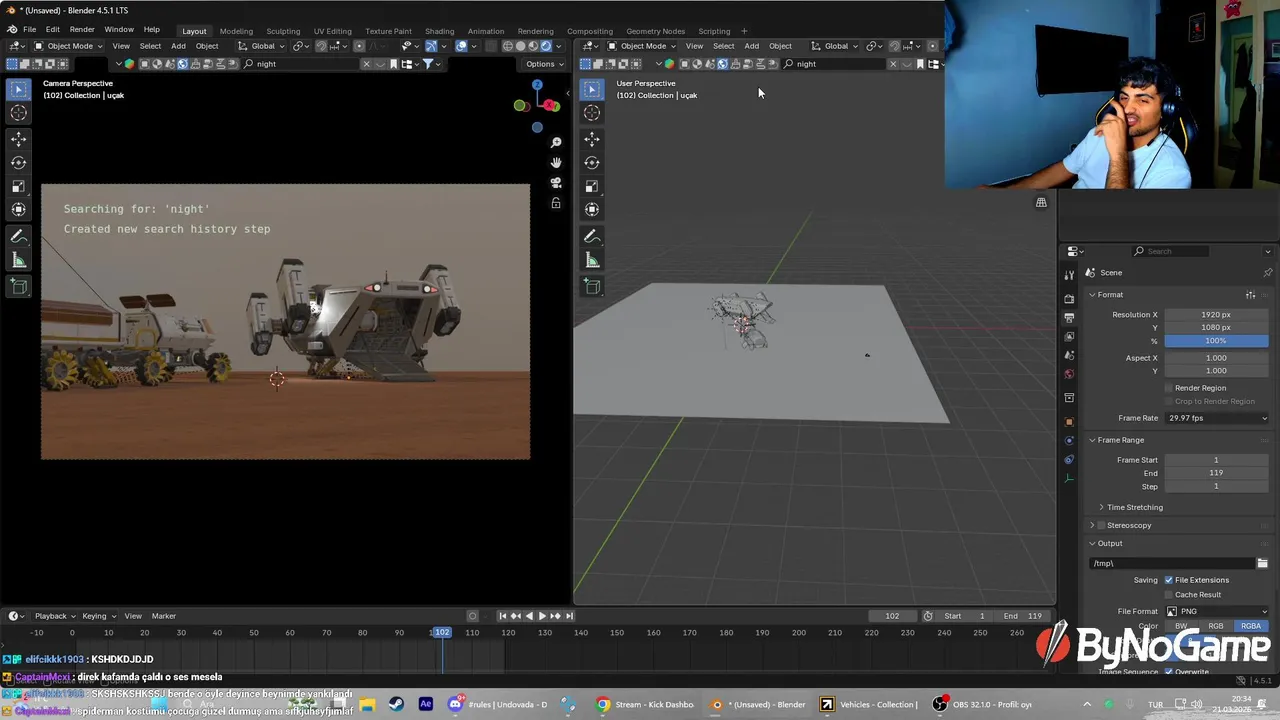Toggle camera view gizmo in left viewport
Screen dimensions: 1280x720
[x=556, y=183]
